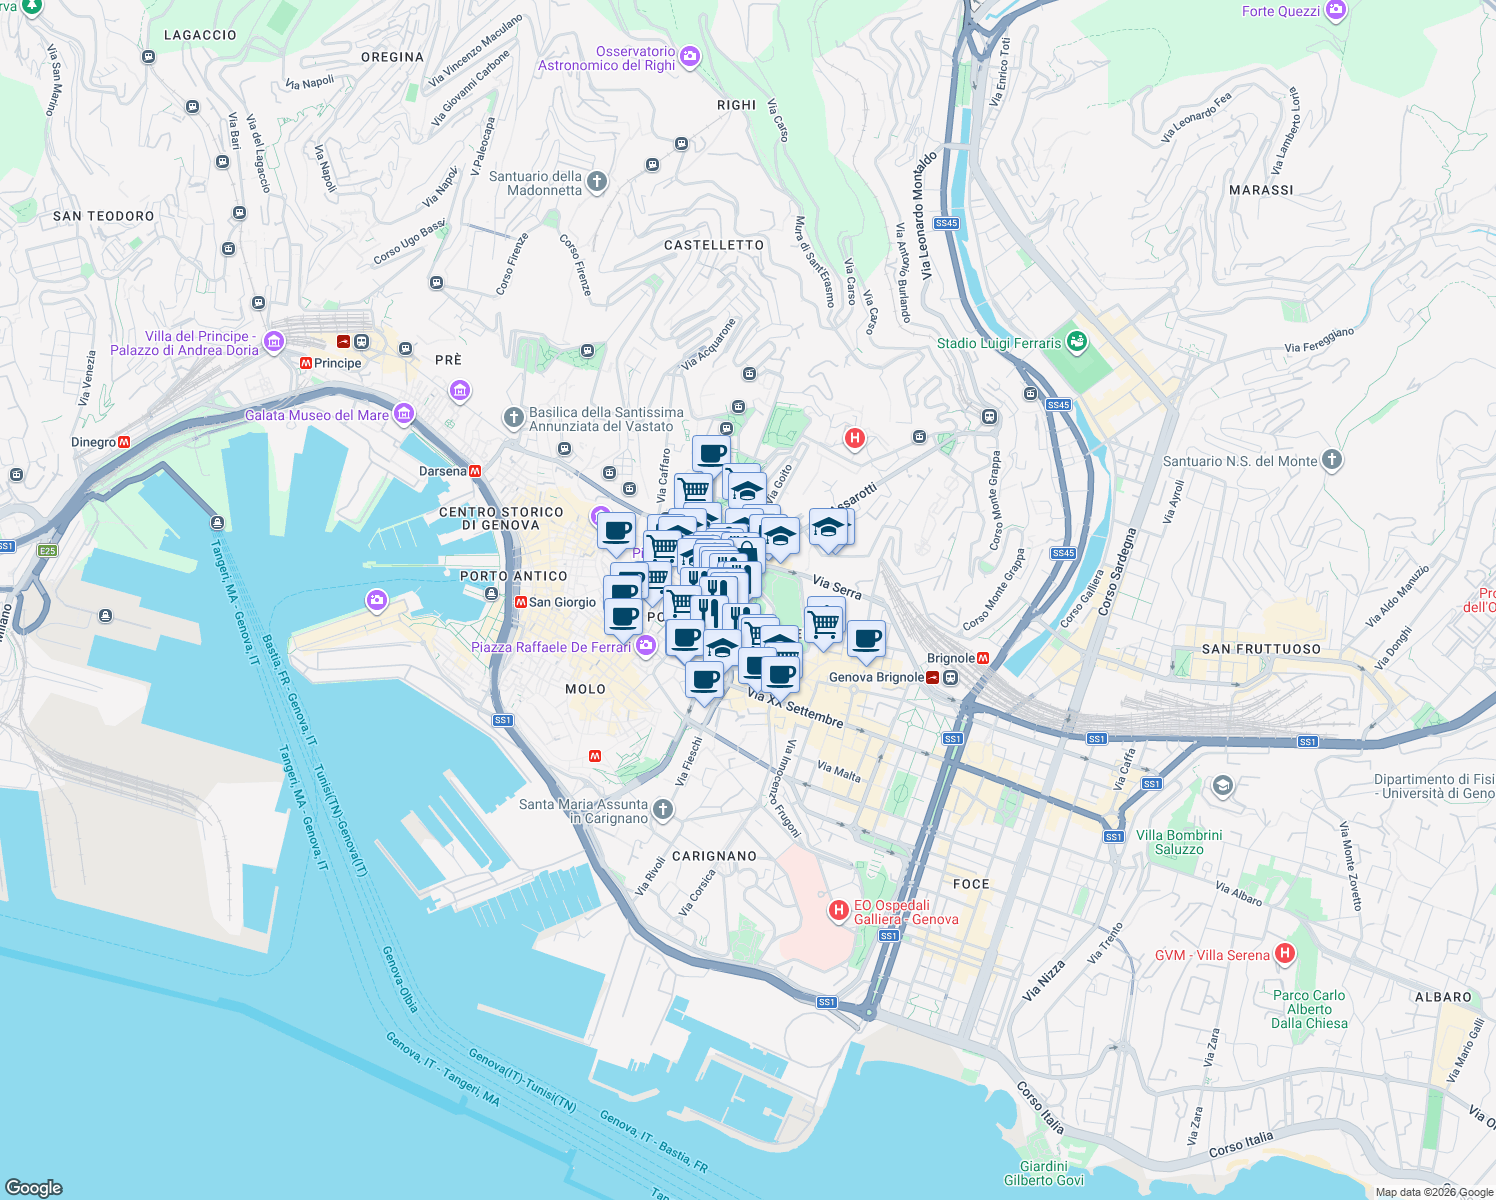Select the Stadio Luigi Ferraris stadium icon
The image size is (1496, 1200).
click(x=1077, y=343)
